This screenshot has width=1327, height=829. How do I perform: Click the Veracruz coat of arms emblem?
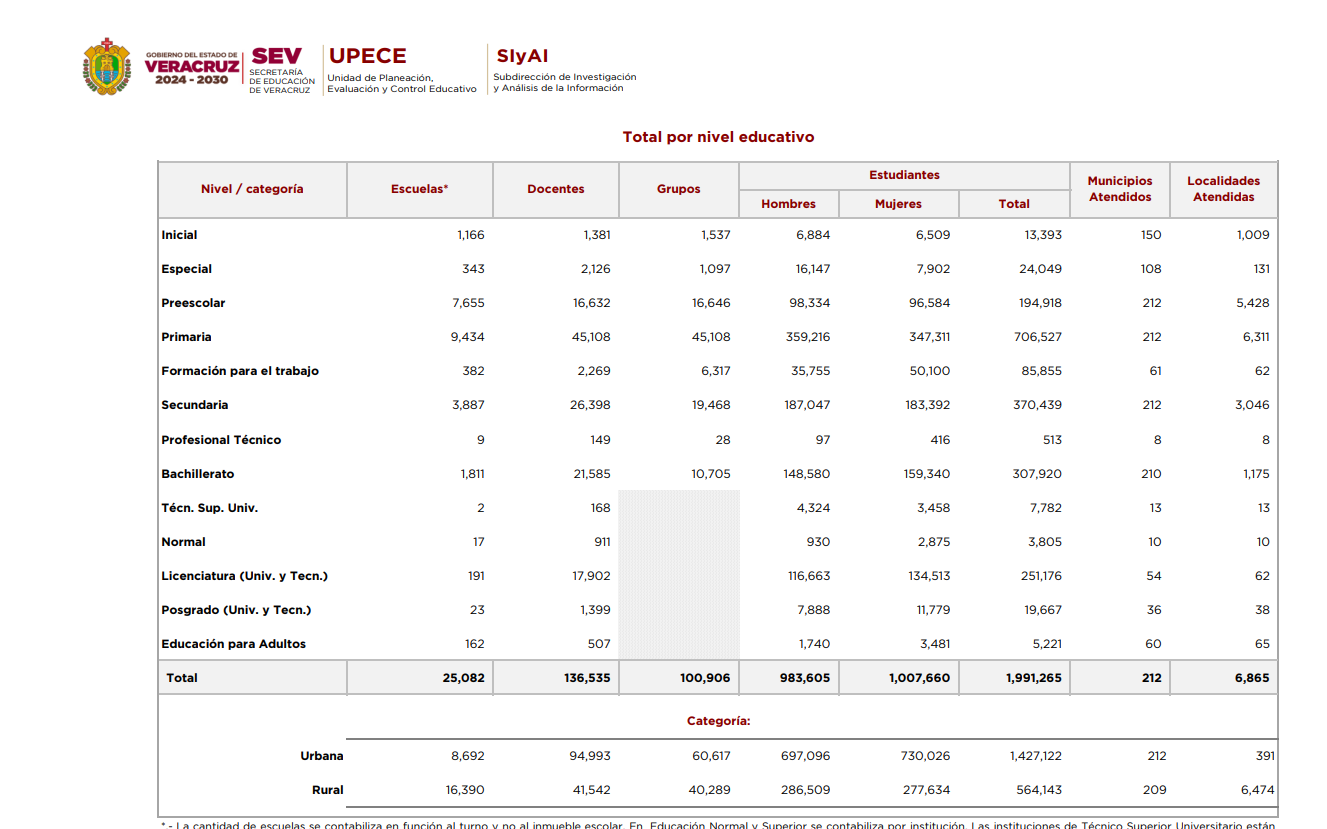107,67
